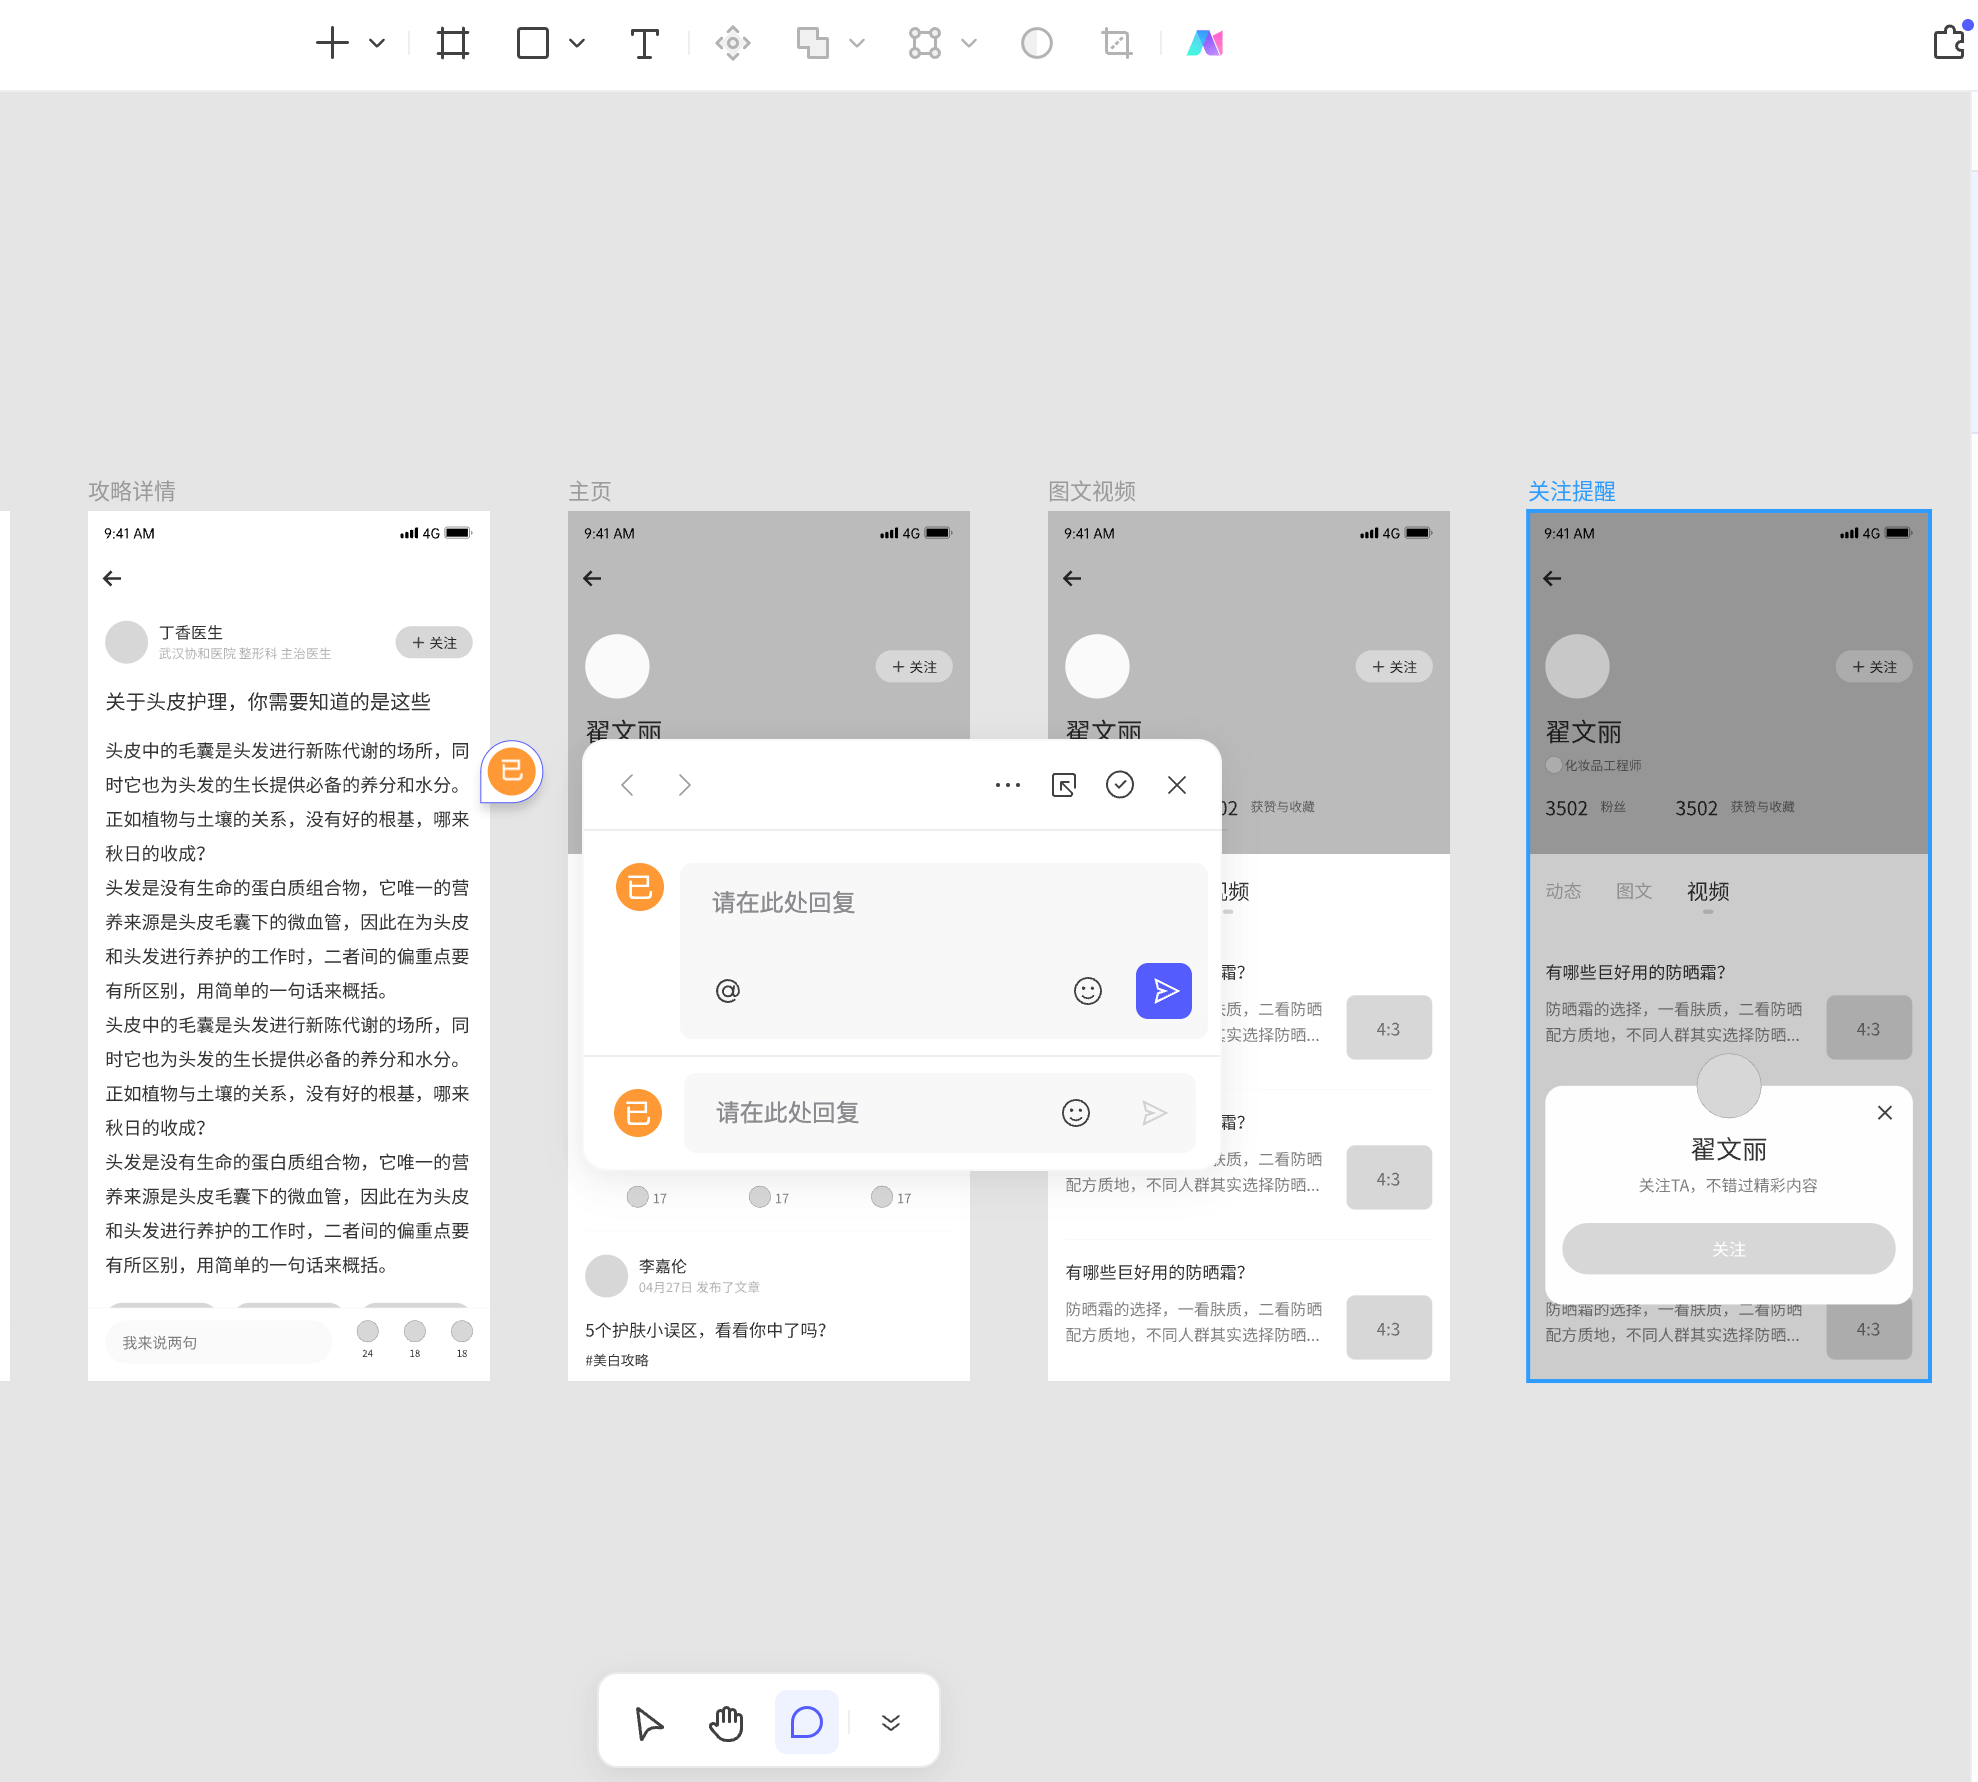This screenshot has width=1978, height=1782.
Task: Expand the insert tool dropdown arrow
Action: click(377, 43)
